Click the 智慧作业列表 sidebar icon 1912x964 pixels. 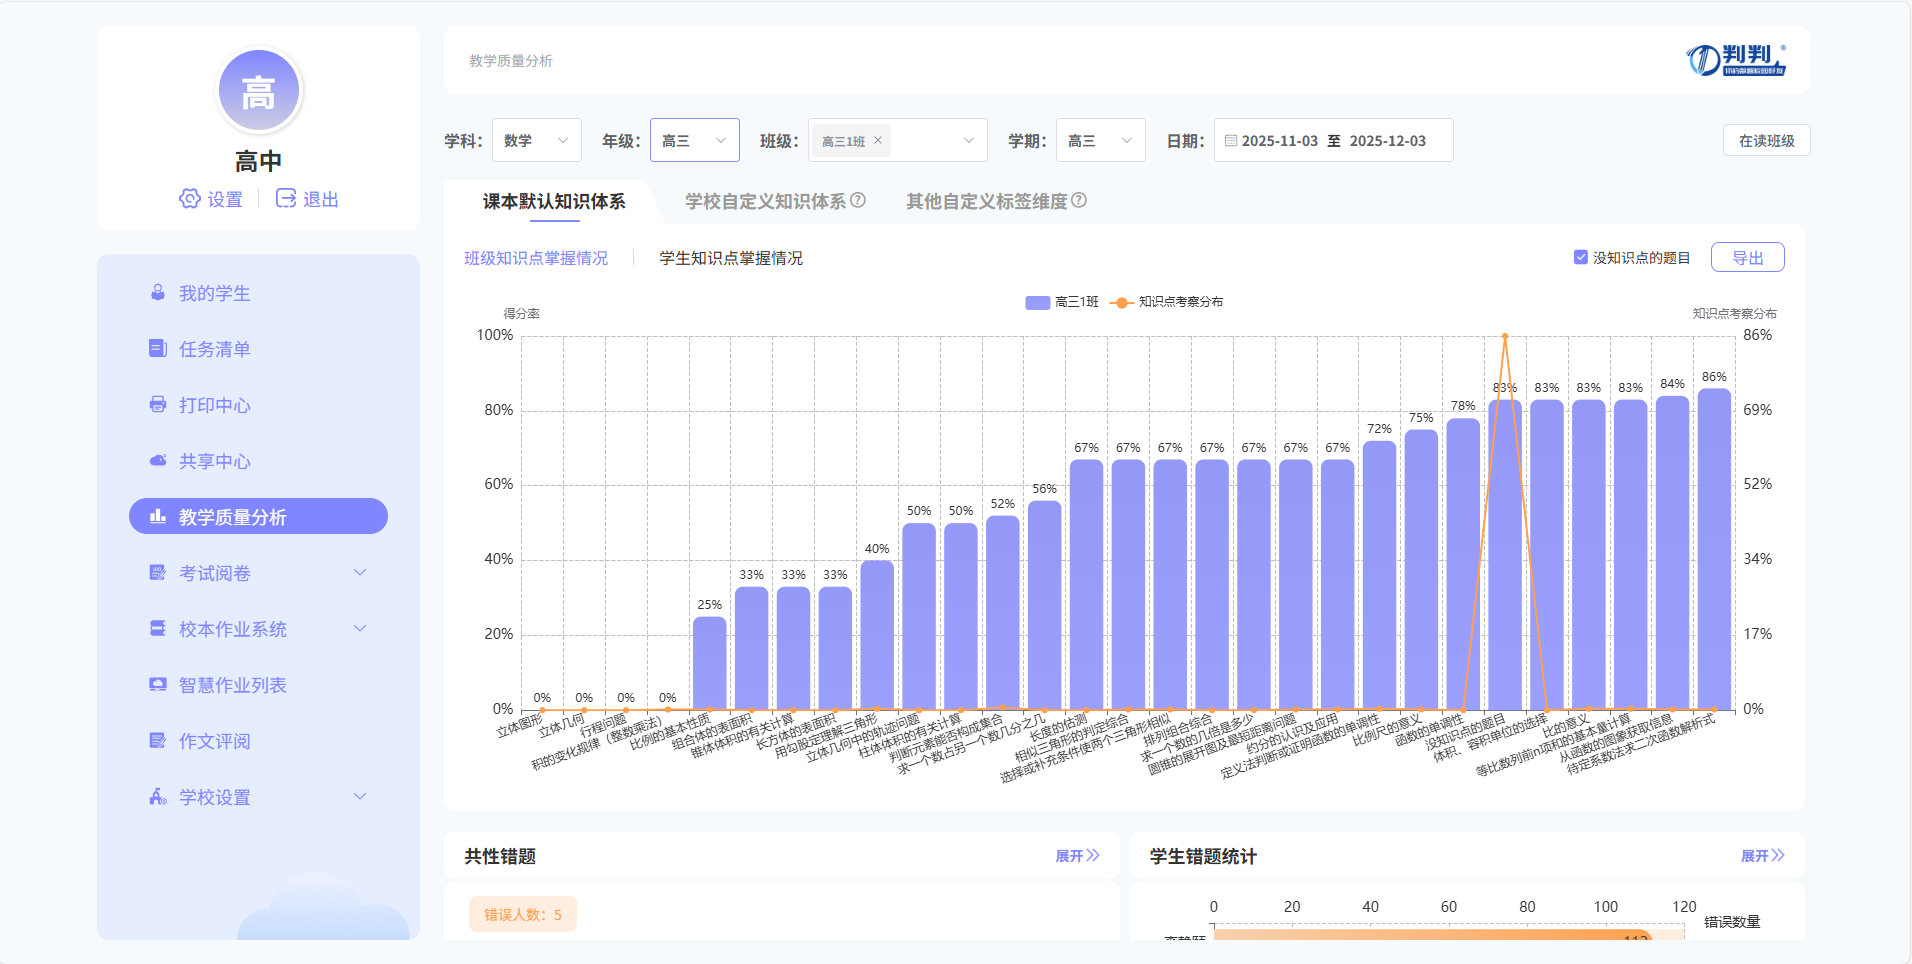coord(158,685)
